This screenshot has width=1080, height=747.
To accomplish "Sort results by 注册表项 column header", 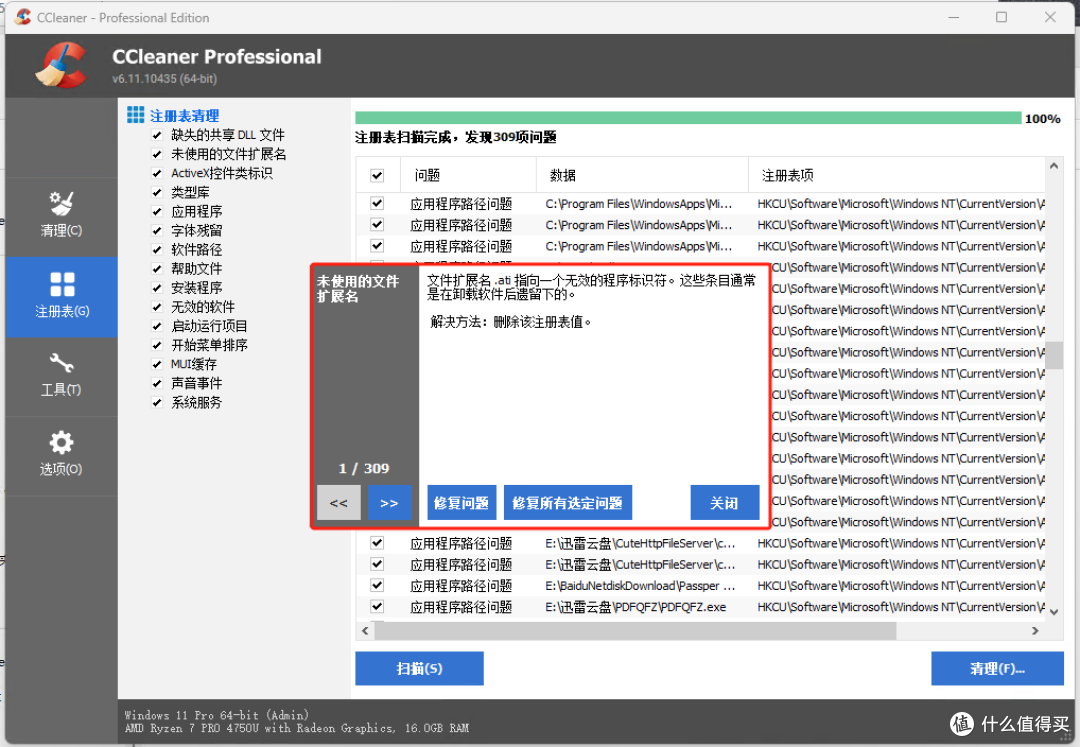I will click(x=897, y=176).
